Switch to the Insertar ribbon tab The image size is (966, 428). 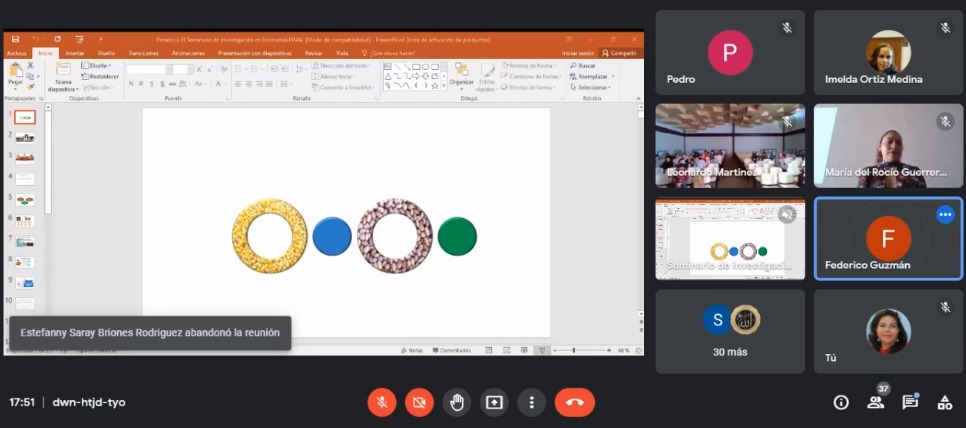tap(74, 53)
